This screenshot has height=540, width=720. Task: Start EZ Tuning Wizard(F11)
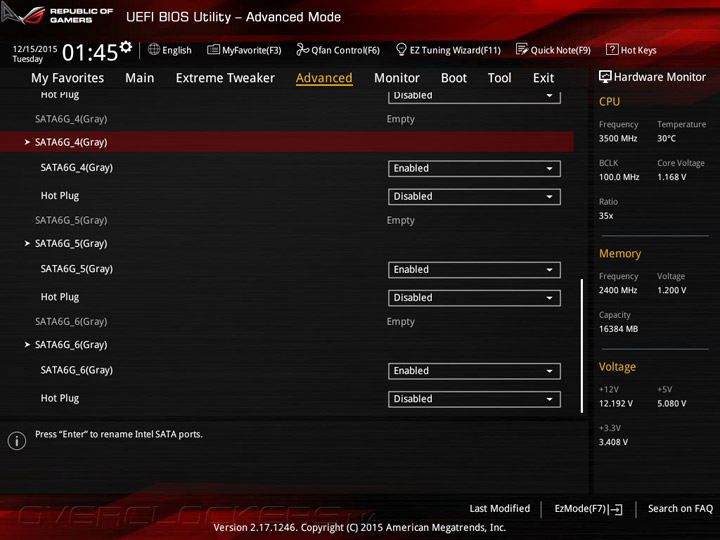(x=448, y=50)
